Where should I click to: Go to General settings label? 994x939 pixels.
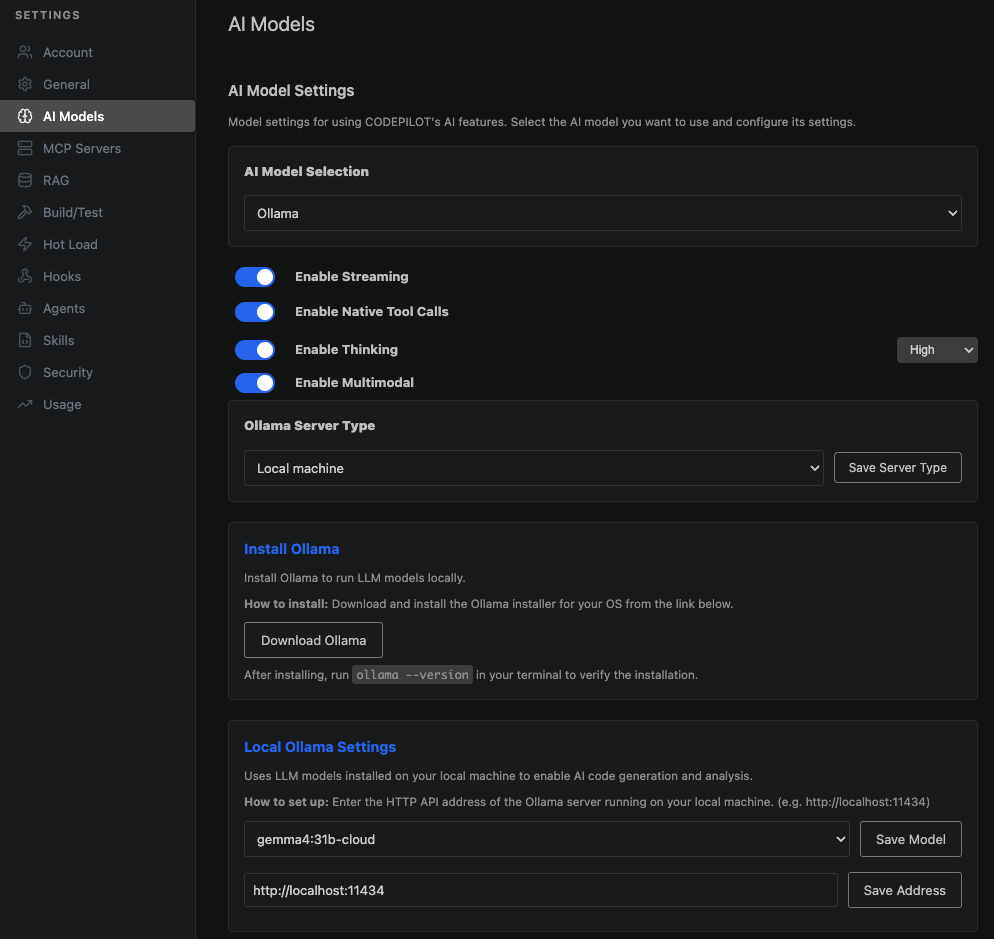pos(67,84)
